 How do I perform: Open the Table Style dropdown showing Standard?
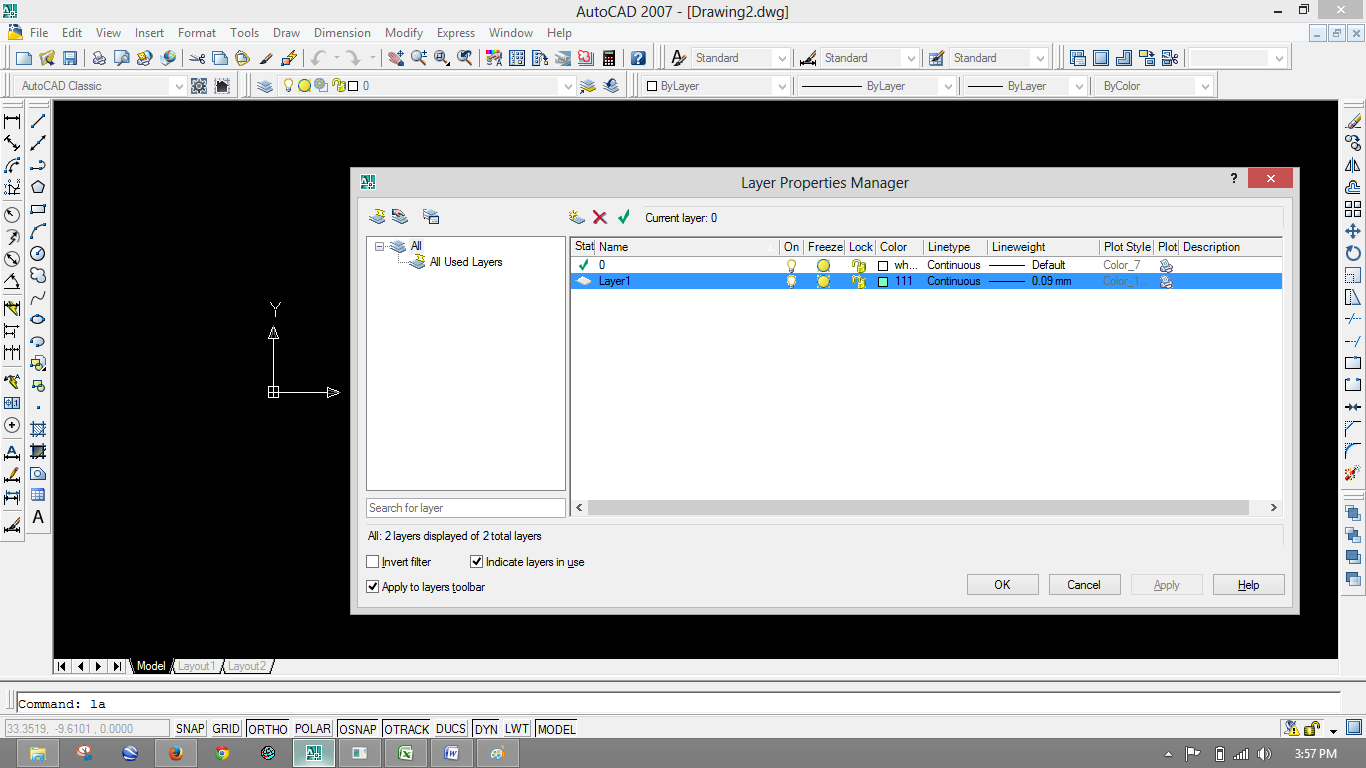(1040, 58)
